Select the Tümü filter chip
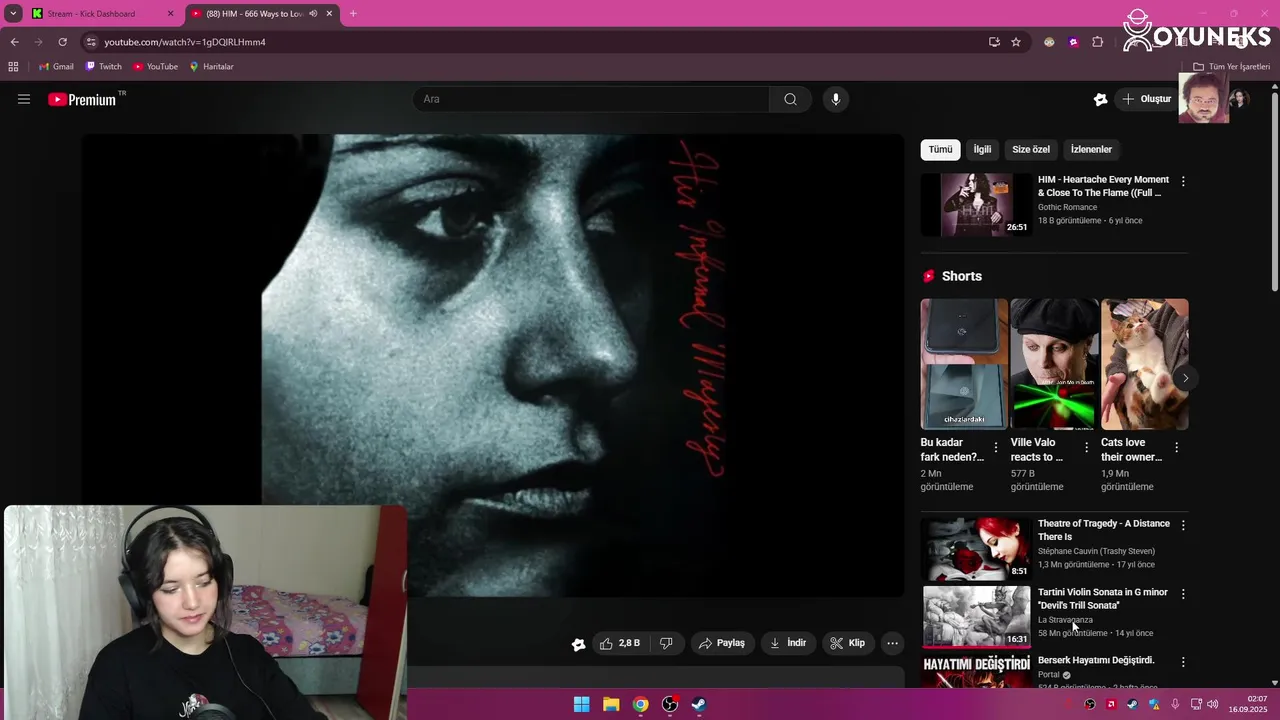Viewport: 1280px width, 720px height. (x=940, y=149)
